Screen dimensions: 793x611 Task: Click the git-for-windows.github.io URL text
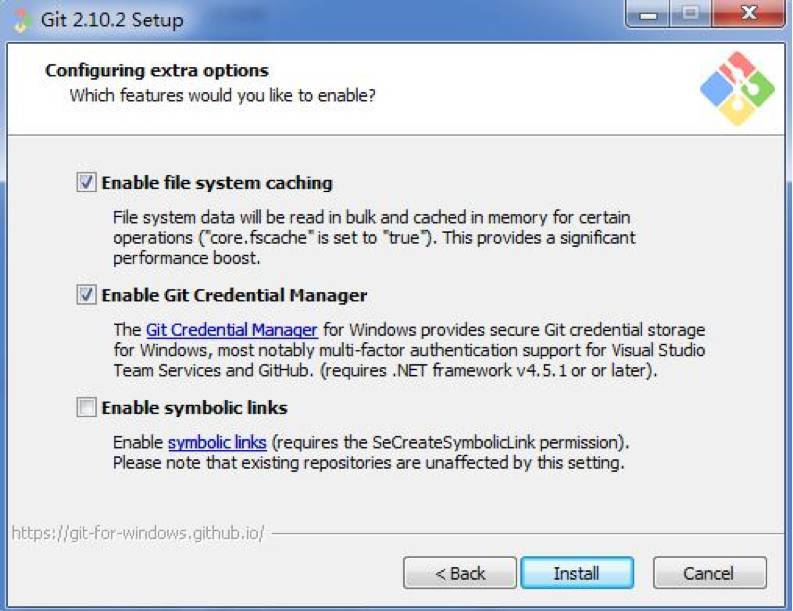coord(138,533)
